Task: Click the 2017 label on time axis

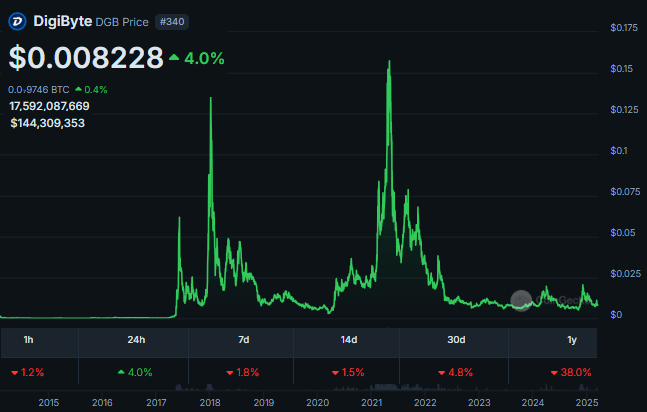Action: (156, 403)
